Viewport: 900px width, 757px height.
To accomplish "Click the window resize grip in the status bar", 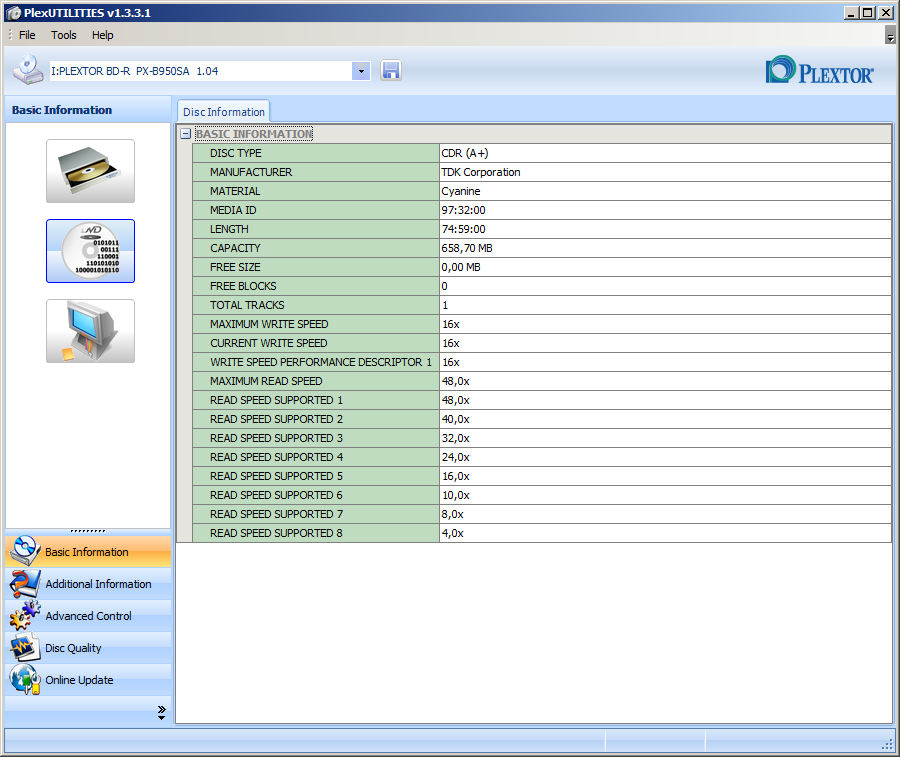I will pyautogui.click(x=887, y=744).
